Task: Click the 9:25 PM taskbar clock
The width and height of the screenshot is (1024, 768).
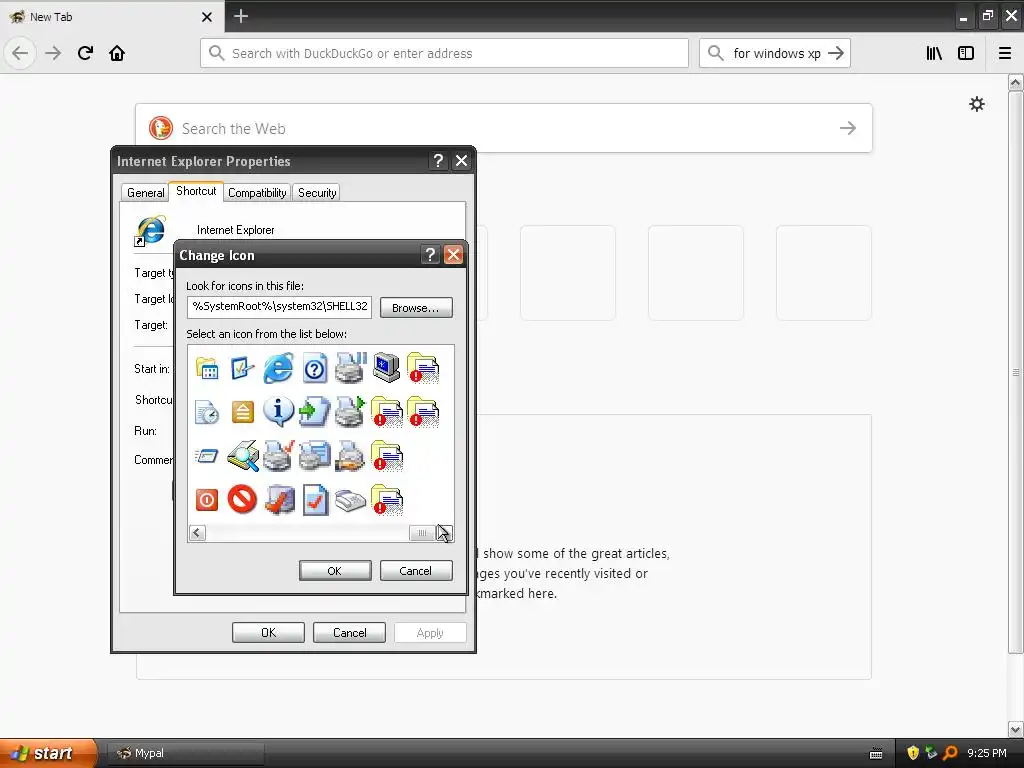Action: 987,753
